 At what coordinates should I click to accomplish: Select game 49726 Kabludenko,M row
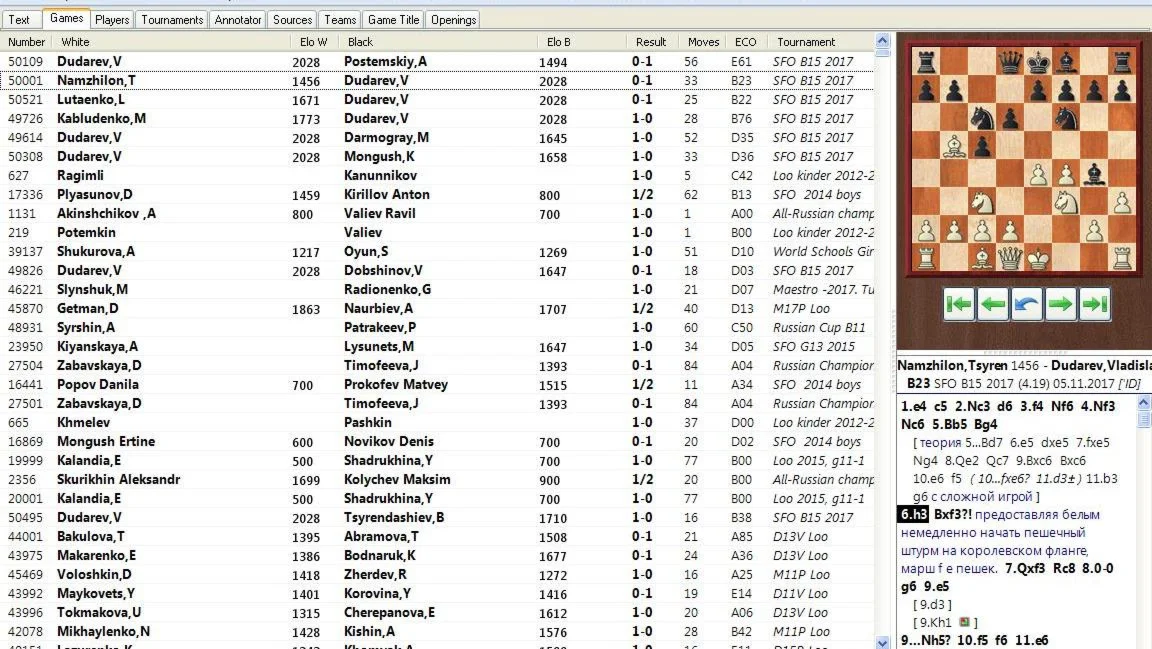(437, 119)
